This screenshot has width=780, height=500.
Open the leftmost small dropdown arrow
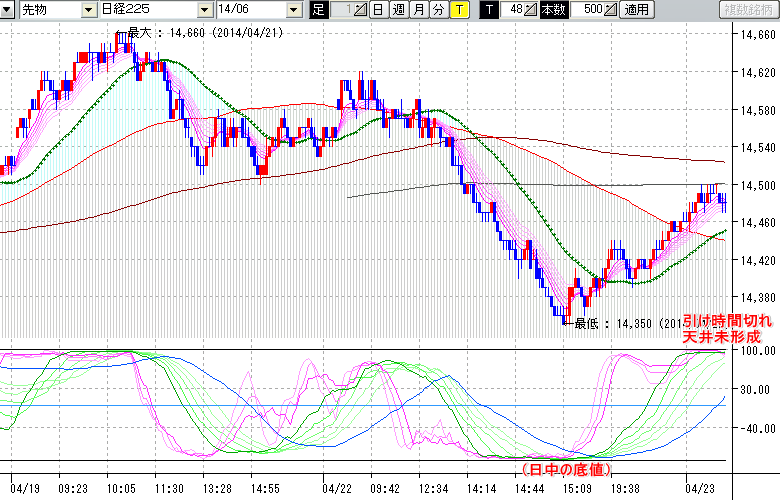point(8,10)
